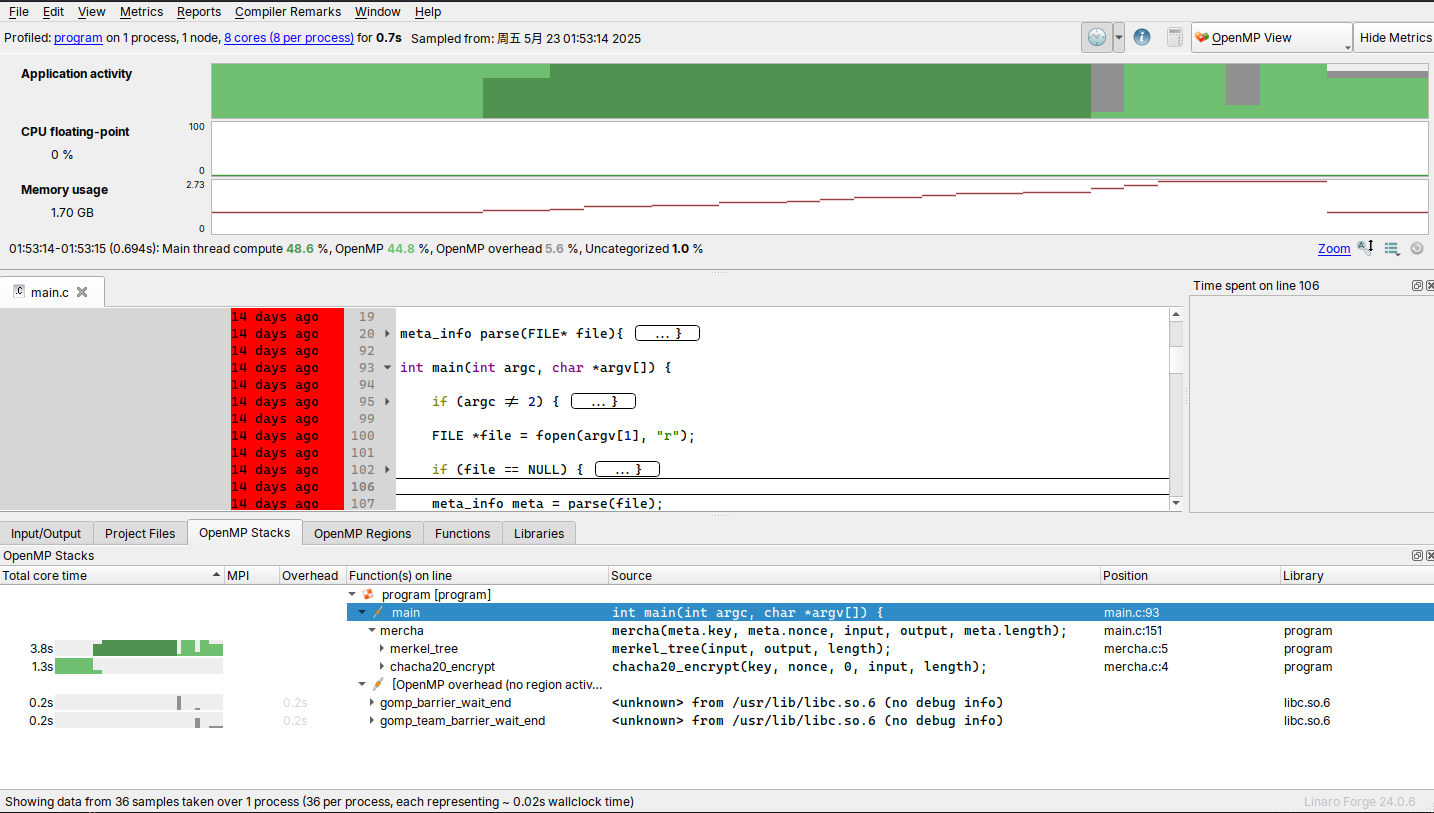The height and width of the screenshot is (813, 1434).
Task: Close the main.c file tab
Action: [x=82, y=292]
